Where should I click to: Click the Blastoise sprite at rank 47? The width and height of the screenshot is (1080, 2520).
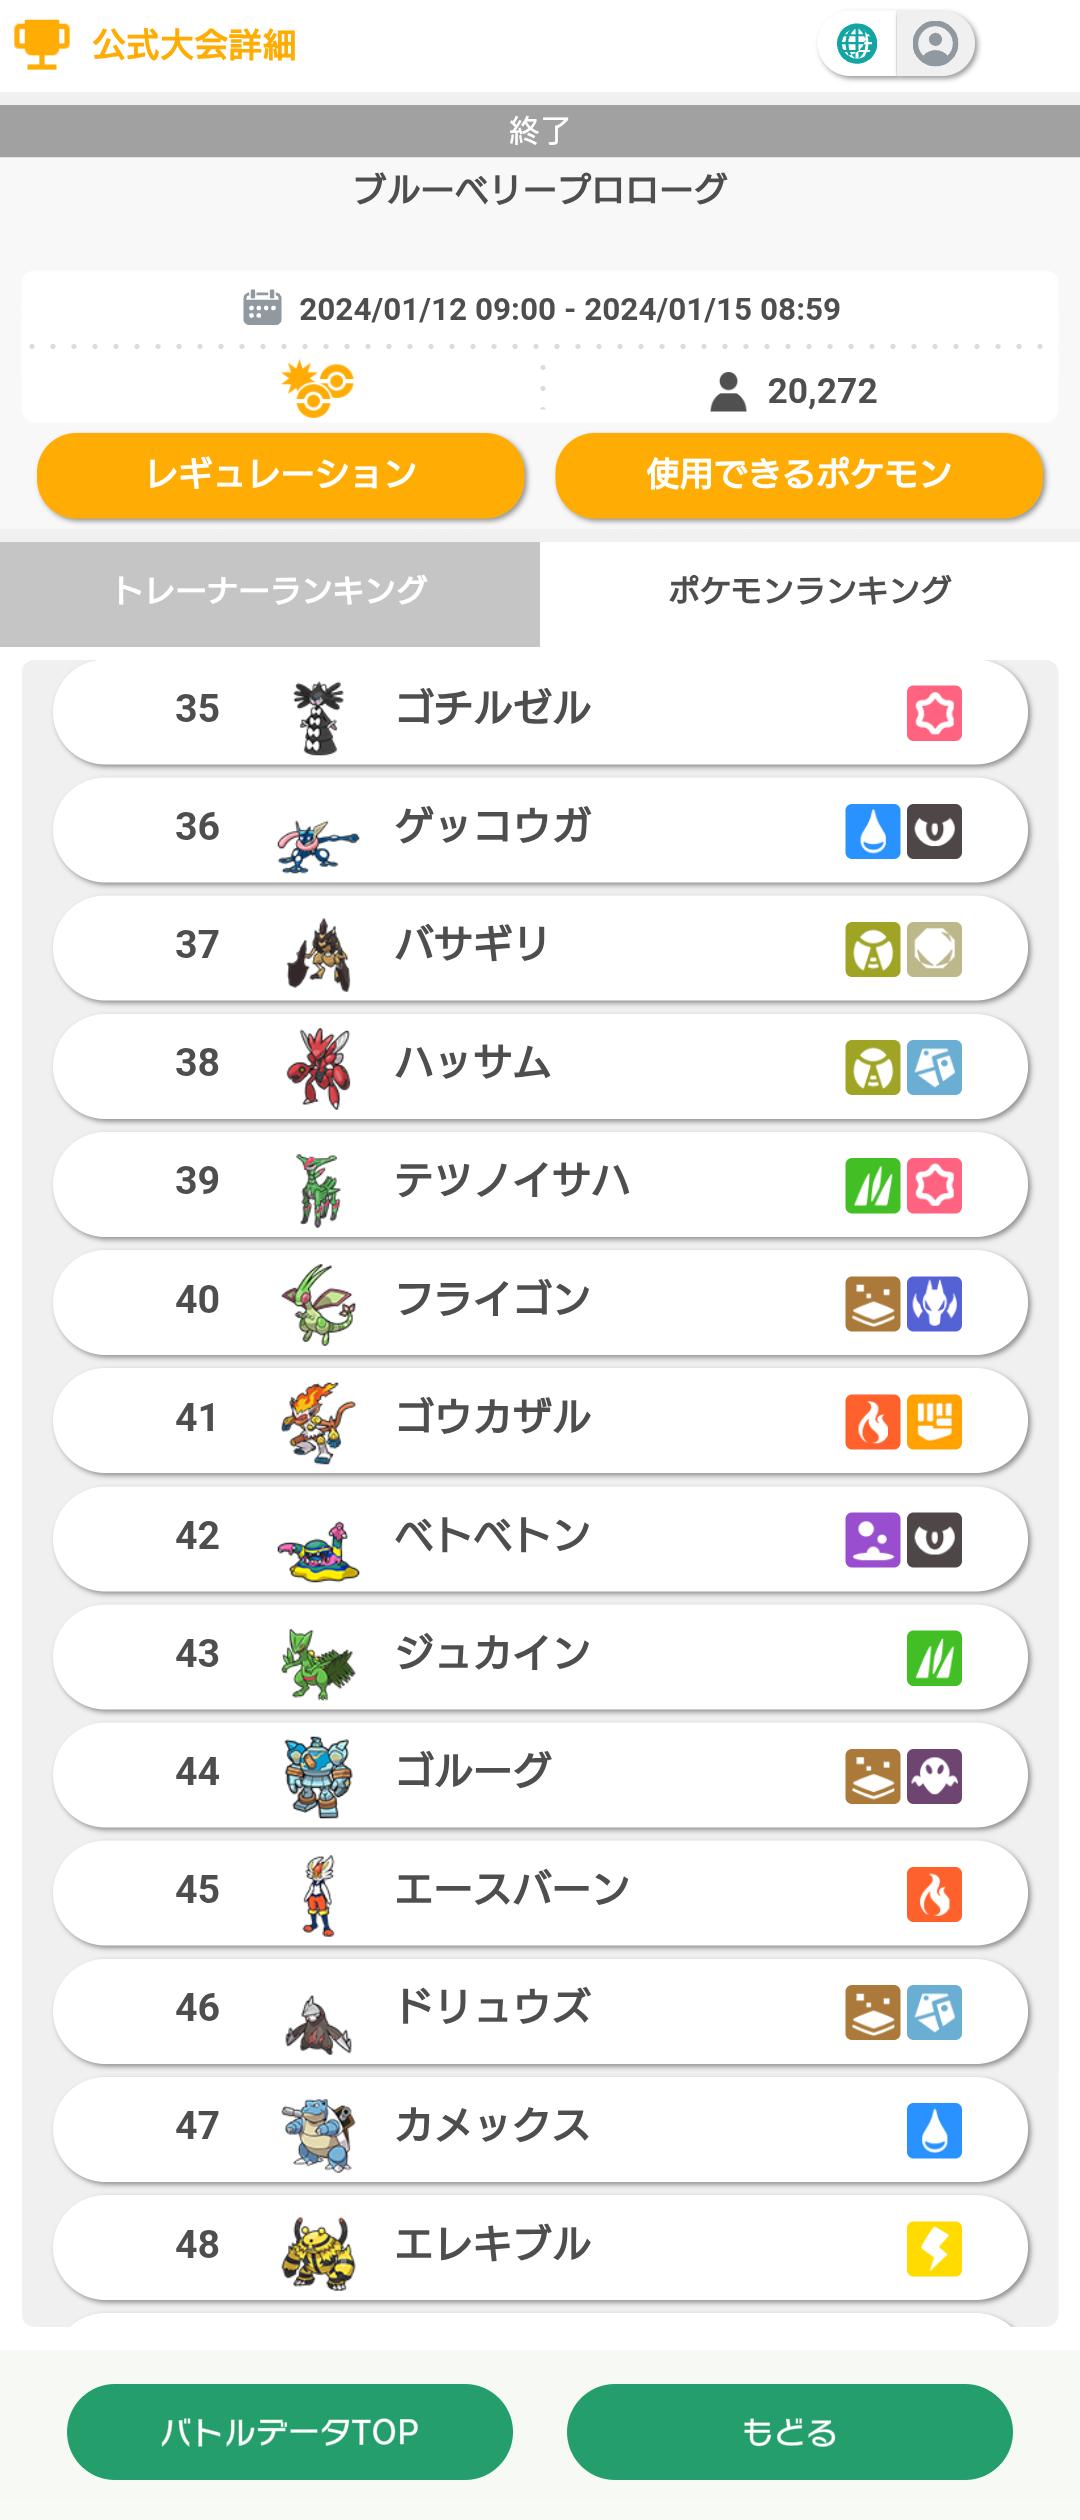pyautogui.click(x=319, y=2132)
